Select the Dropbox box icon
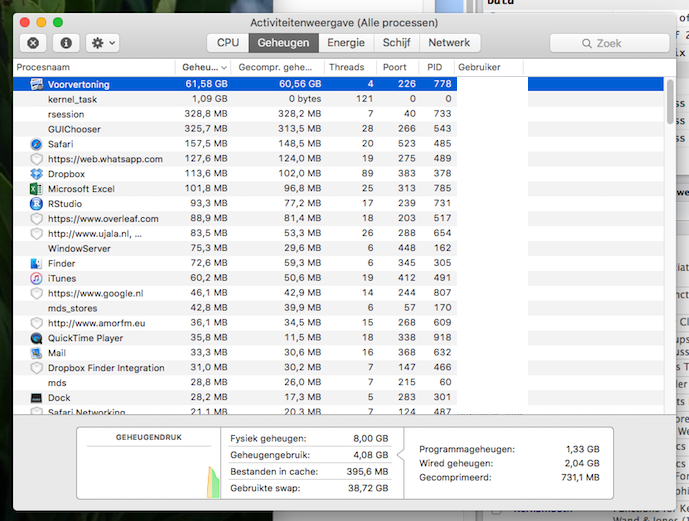 click(36, 174)
